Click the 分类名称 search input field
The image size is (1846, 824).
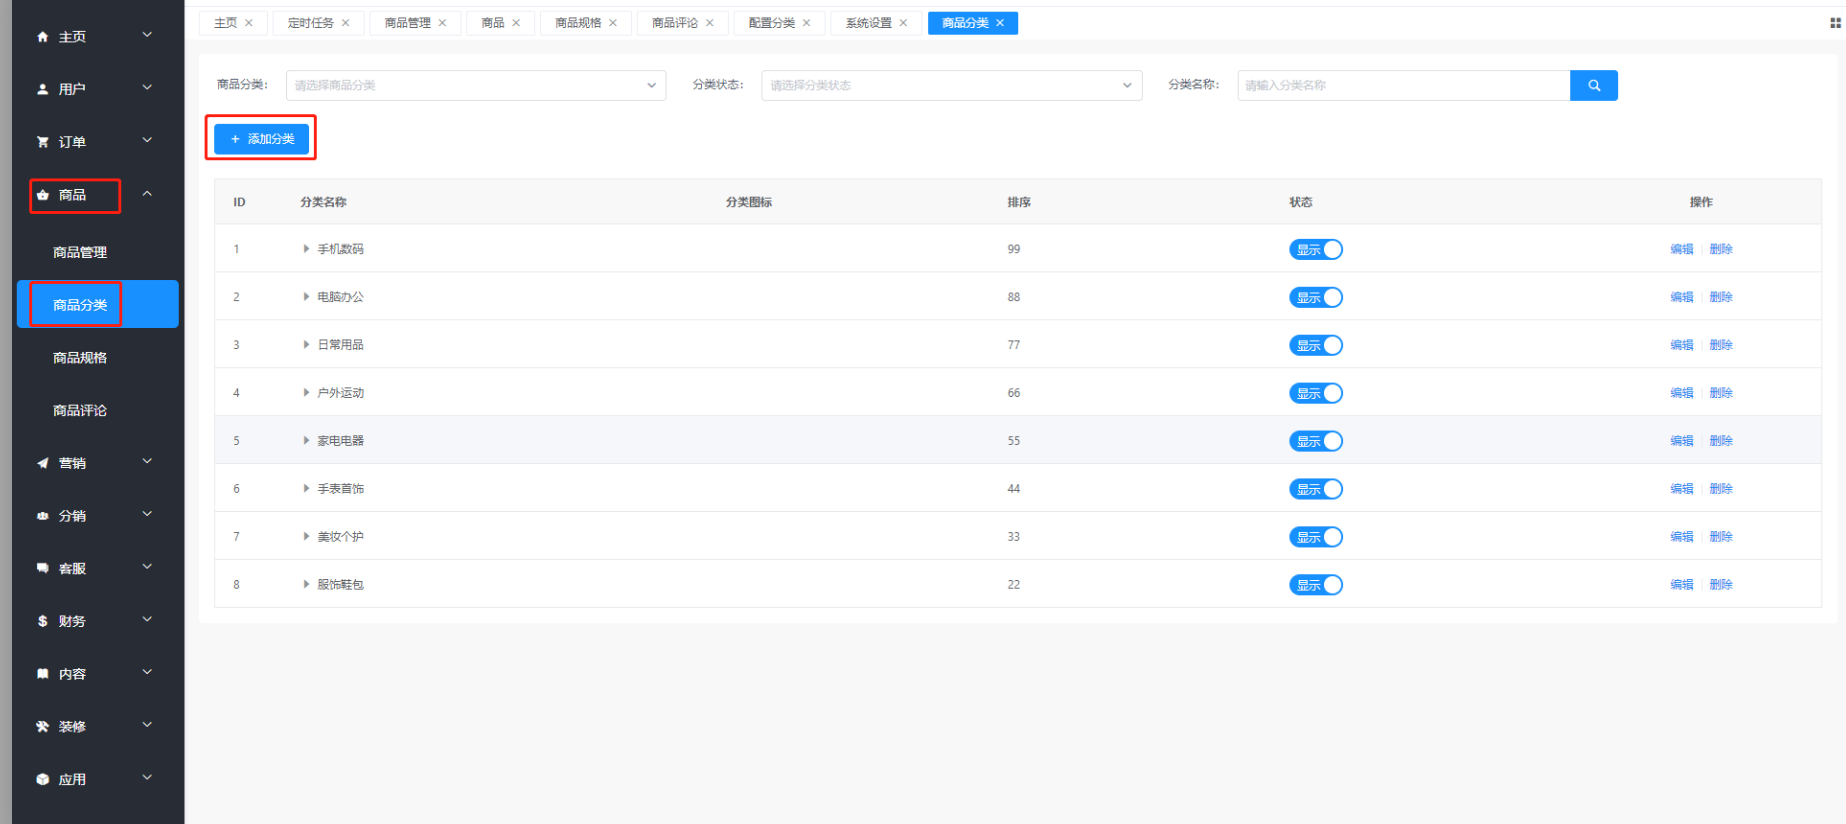(x=1402, y=86)
